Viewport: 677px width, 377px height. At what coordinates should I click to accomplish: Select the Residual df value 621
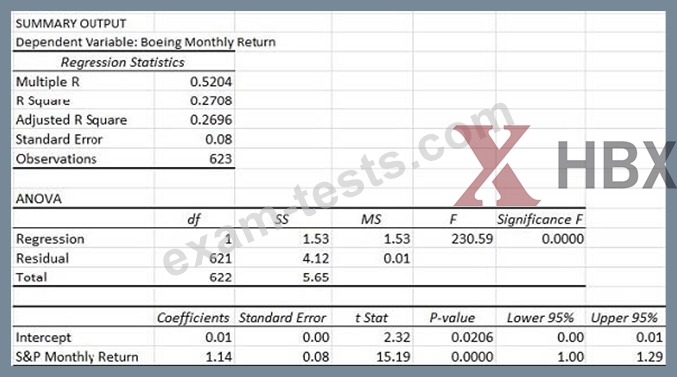click(x=220, y=258)
